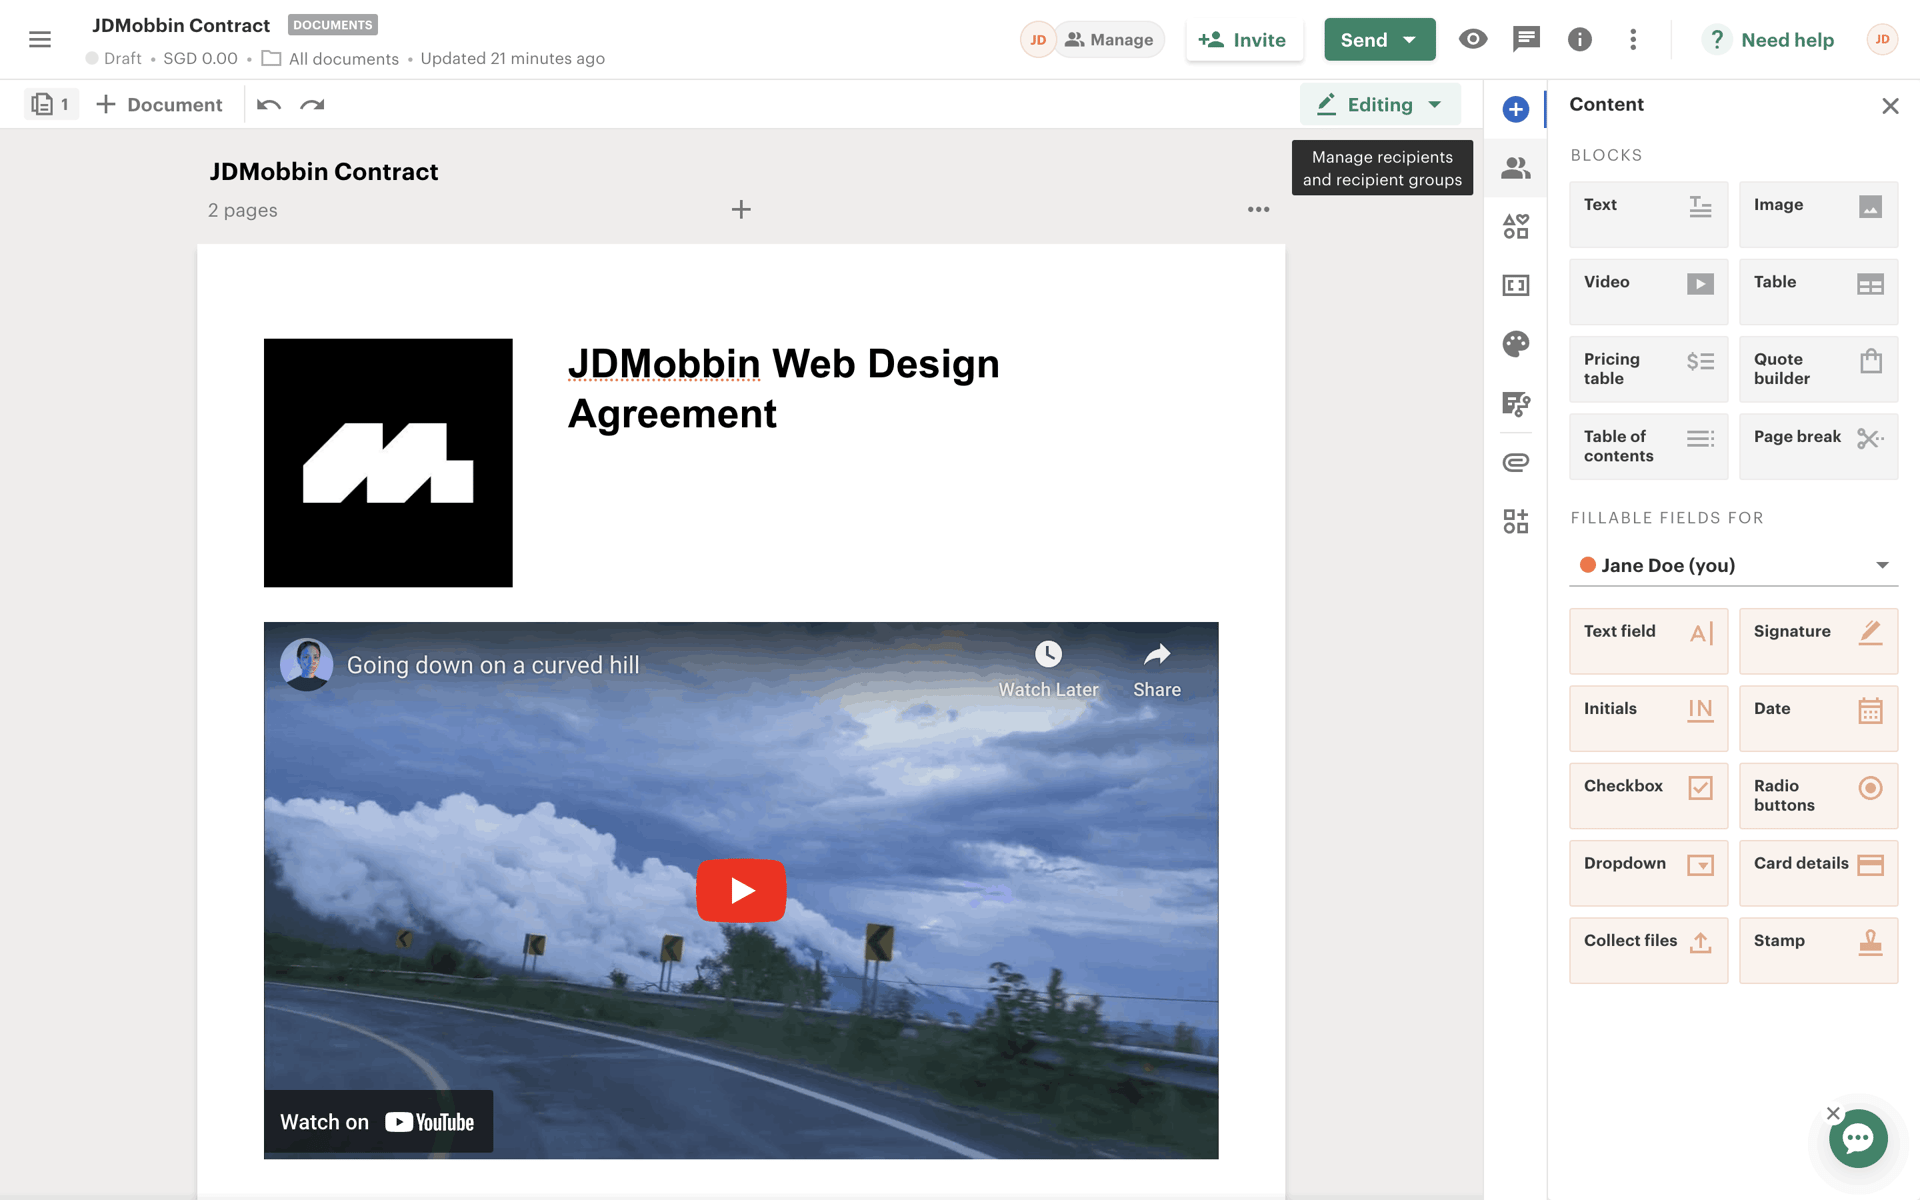The image size is (1920, 1200).
Task: Open the vertical three-dot more options menu
Action: 1633,39
